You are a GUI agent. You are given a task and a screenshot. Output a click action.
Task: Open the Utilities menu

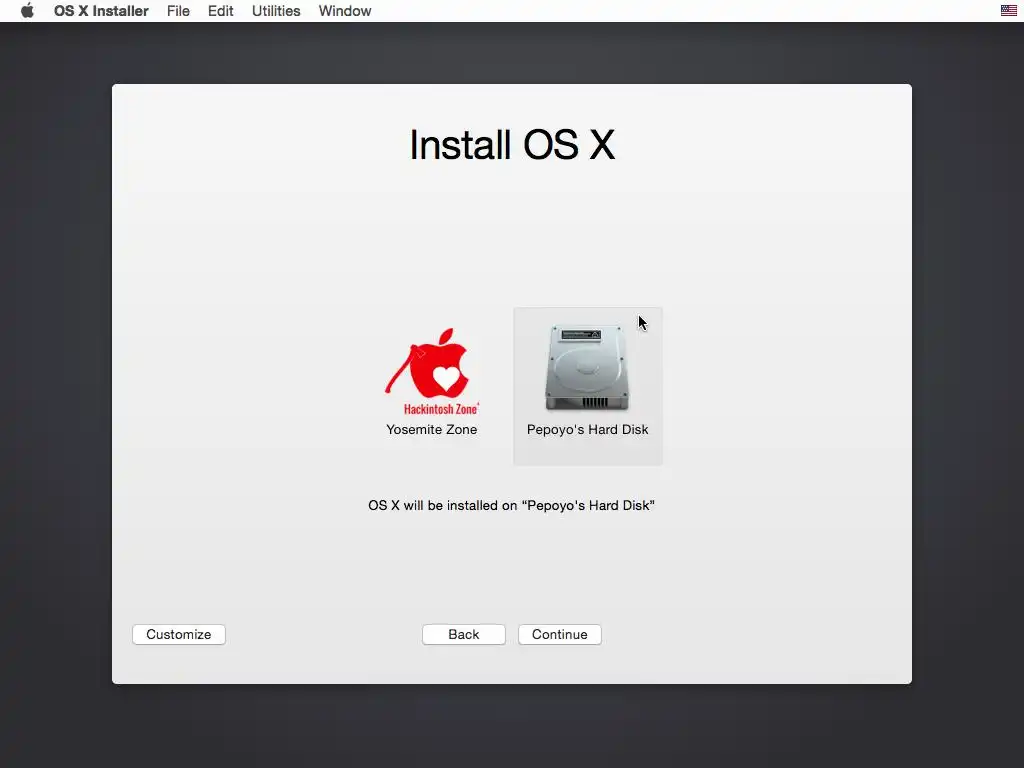click(x=276, y=11)
